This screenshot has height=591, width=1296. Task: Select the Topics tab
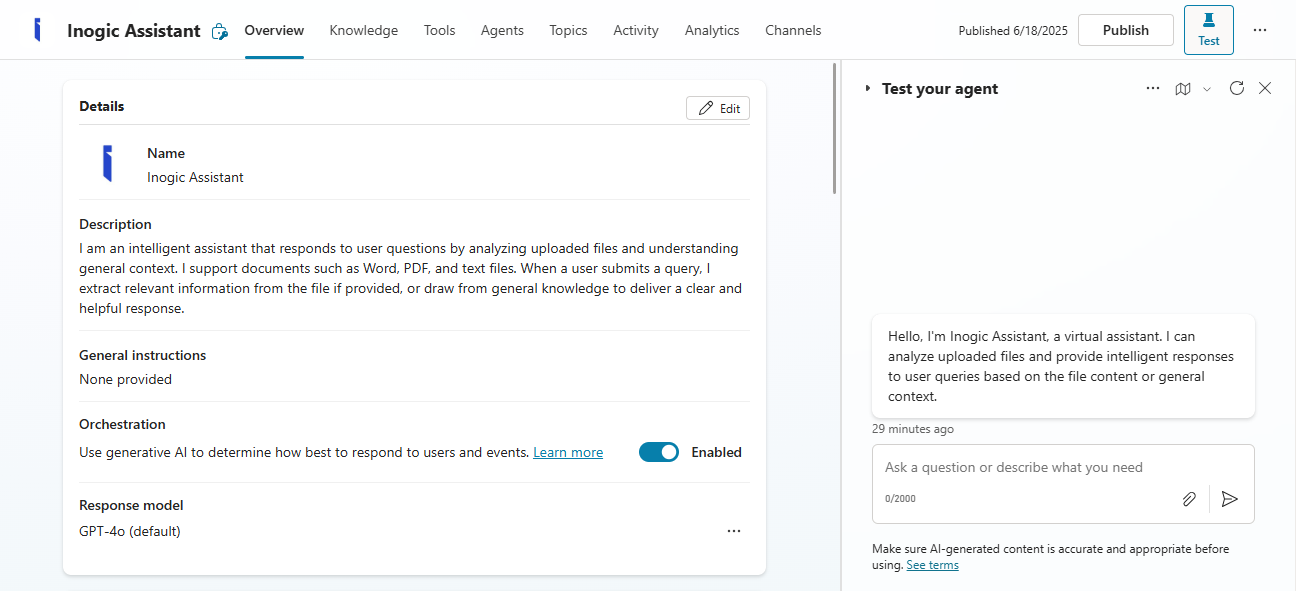(x=568, y=30)
